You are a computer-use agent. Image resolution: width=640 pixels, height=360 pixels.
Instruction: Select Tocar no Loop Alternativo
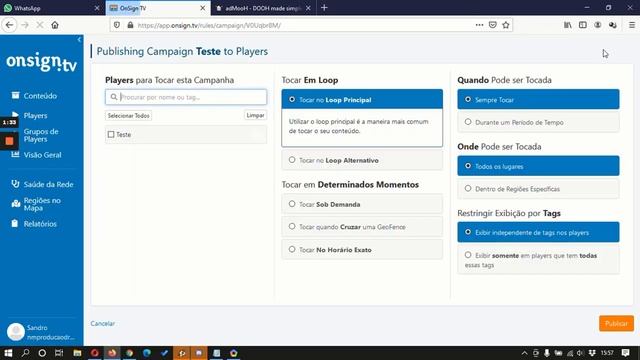362,160
